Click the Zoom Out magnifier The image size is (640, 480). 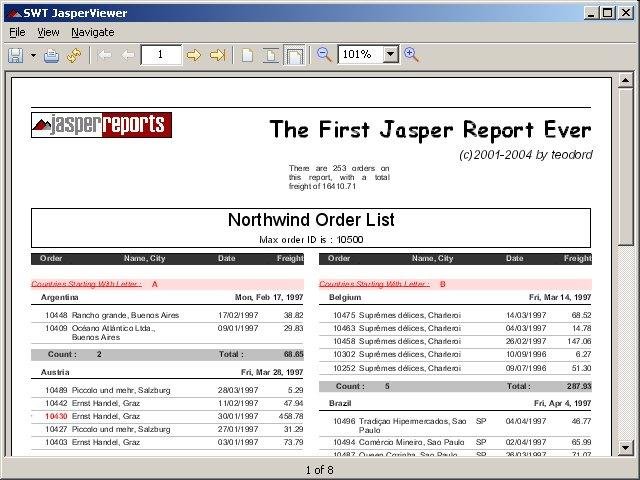[x=324, y=55]
